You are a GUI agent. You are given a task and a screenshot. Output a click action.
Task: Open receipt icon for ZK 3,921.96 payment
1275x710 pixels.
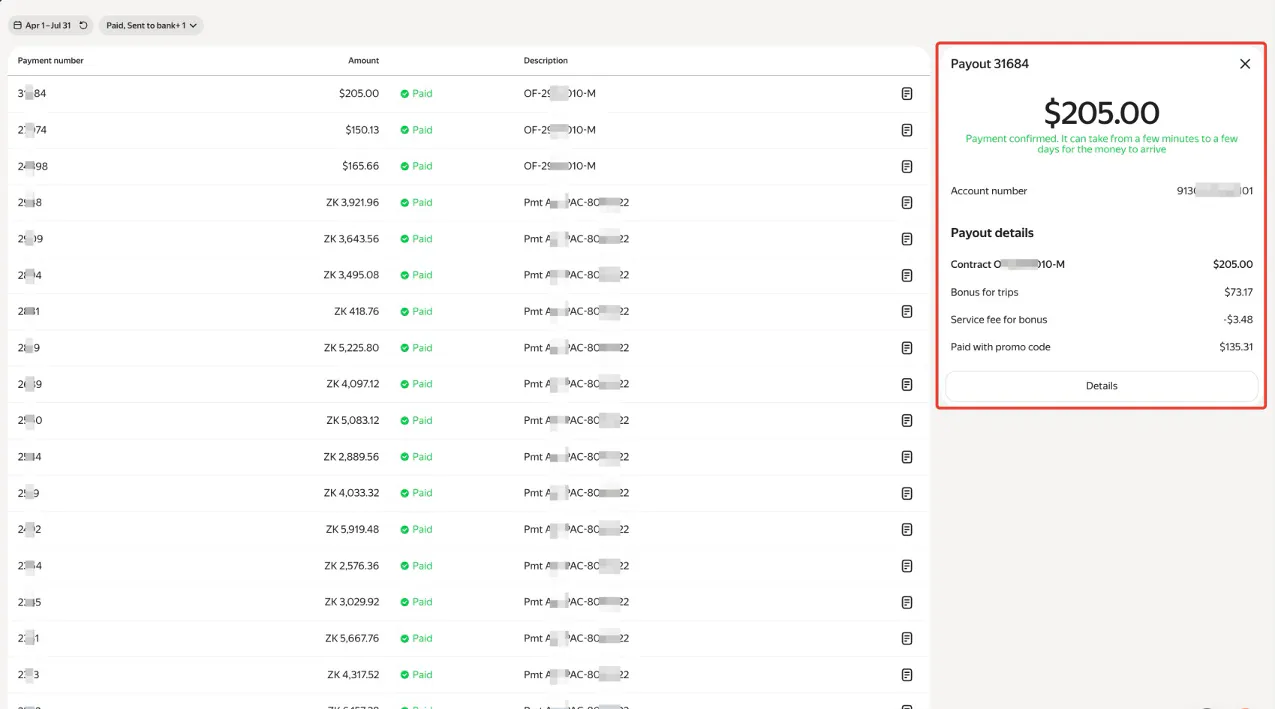coord(907,203)
